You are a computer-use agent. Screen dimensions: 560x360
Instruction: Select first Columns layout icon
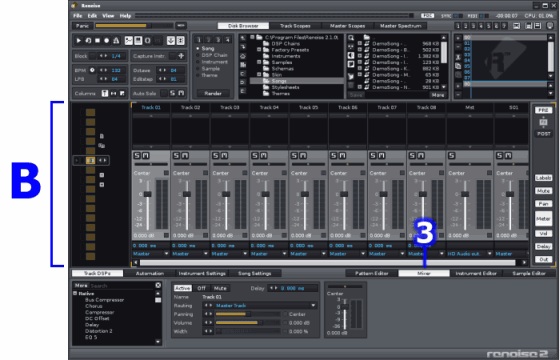(x=105, y=93)
